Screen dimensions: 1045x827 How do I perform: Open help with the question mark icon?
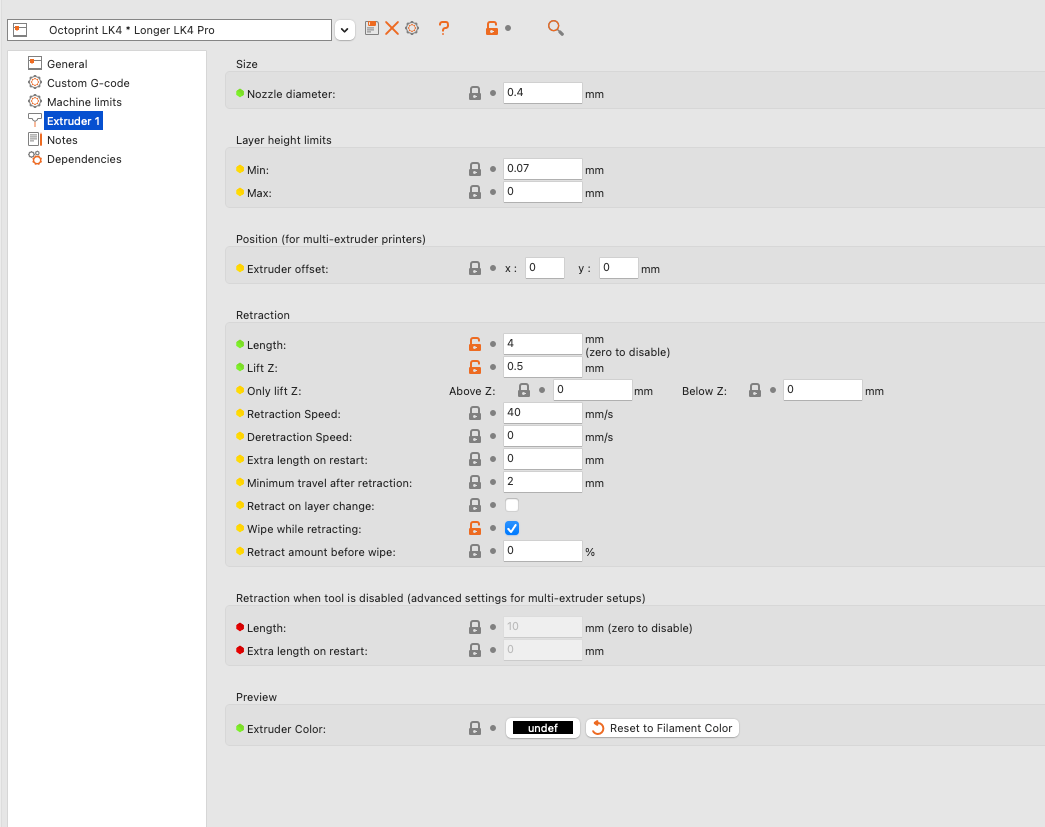444,28
